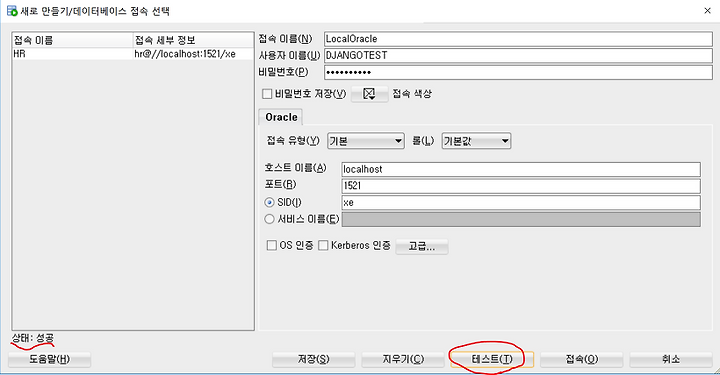Close the connection dialog window
Image resolution: width=720 pixels, height=375 pixels.
click(x=707, y=11)
